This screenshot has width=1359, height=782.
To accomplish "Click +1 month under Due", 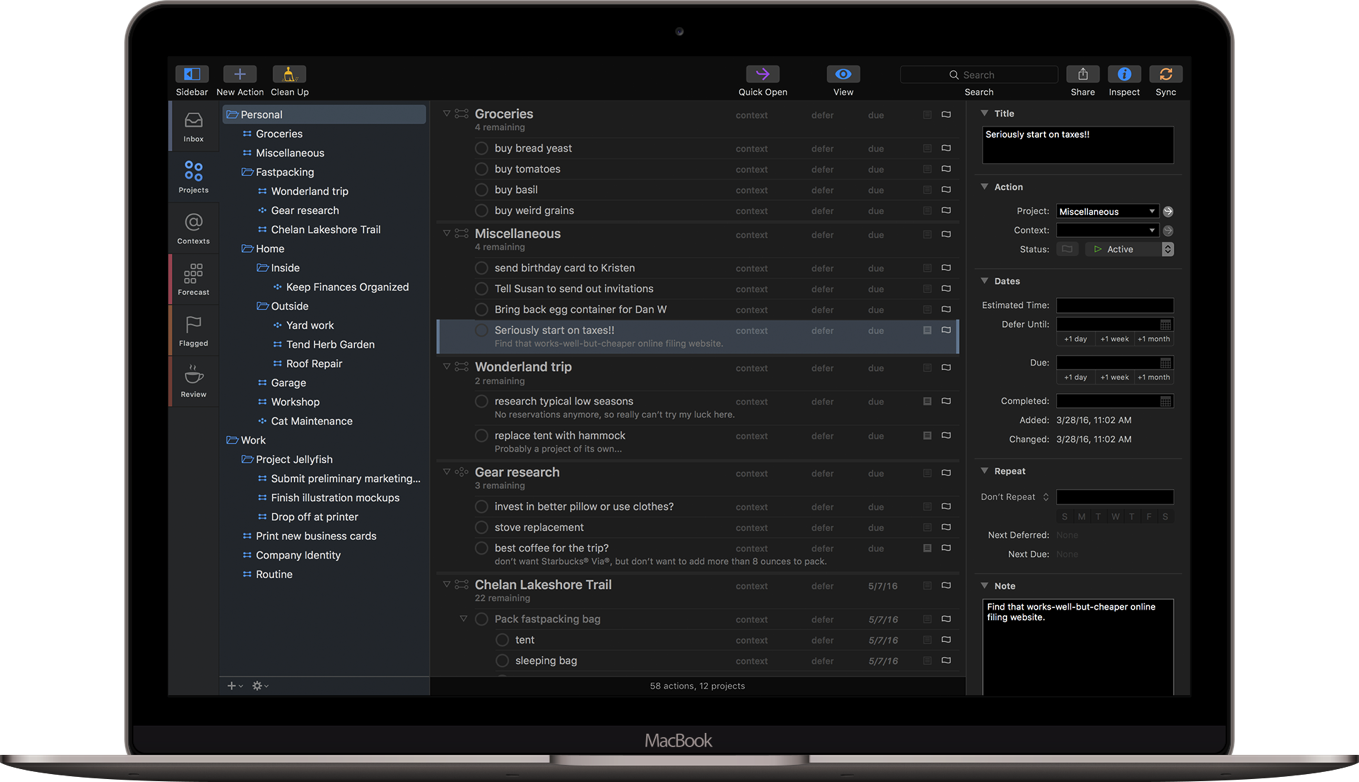I will [1153, 377].
